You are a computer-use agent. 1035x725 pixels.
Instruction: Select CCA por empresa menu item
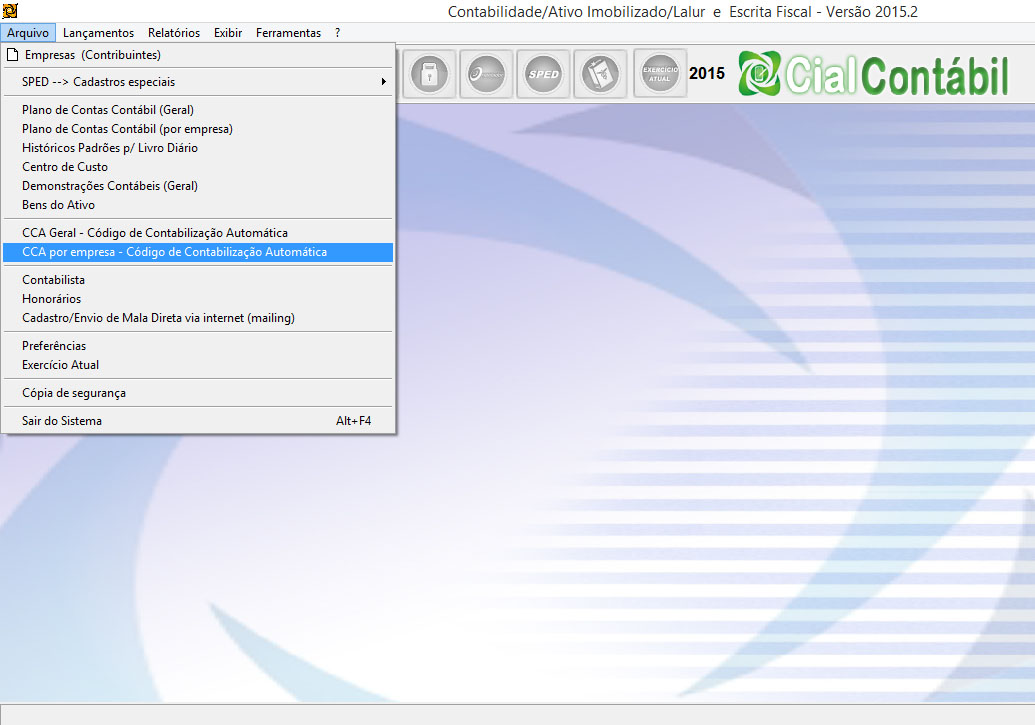tap(174, 252)
